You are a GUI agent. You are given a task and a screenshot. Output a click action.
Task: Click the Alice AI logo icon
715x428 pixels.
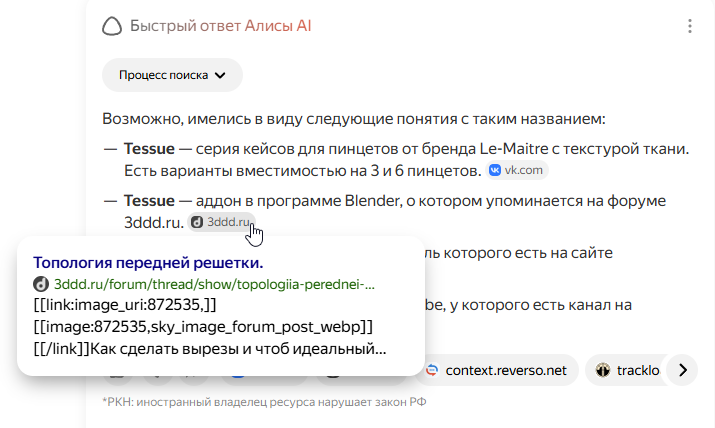pos(113,26)
